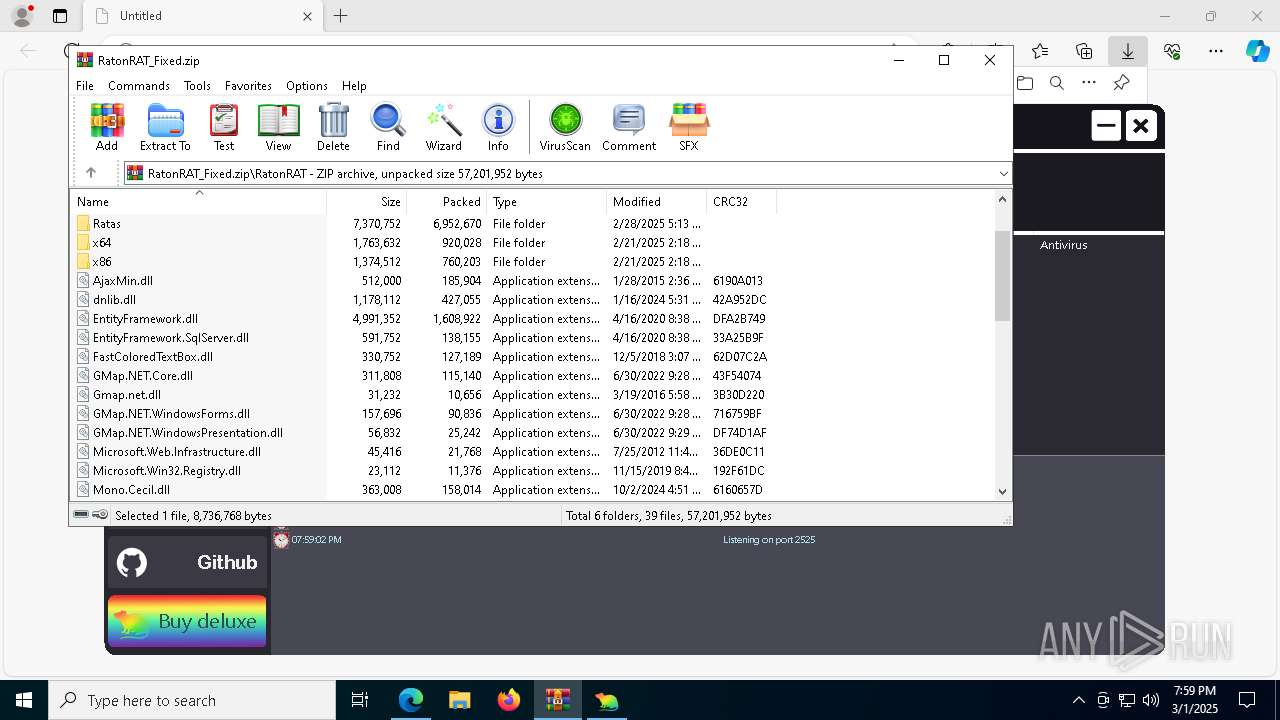Open the Github button in background app
Image resolution: width=1280 pixels, height=720 pixels.
[187, 562]
